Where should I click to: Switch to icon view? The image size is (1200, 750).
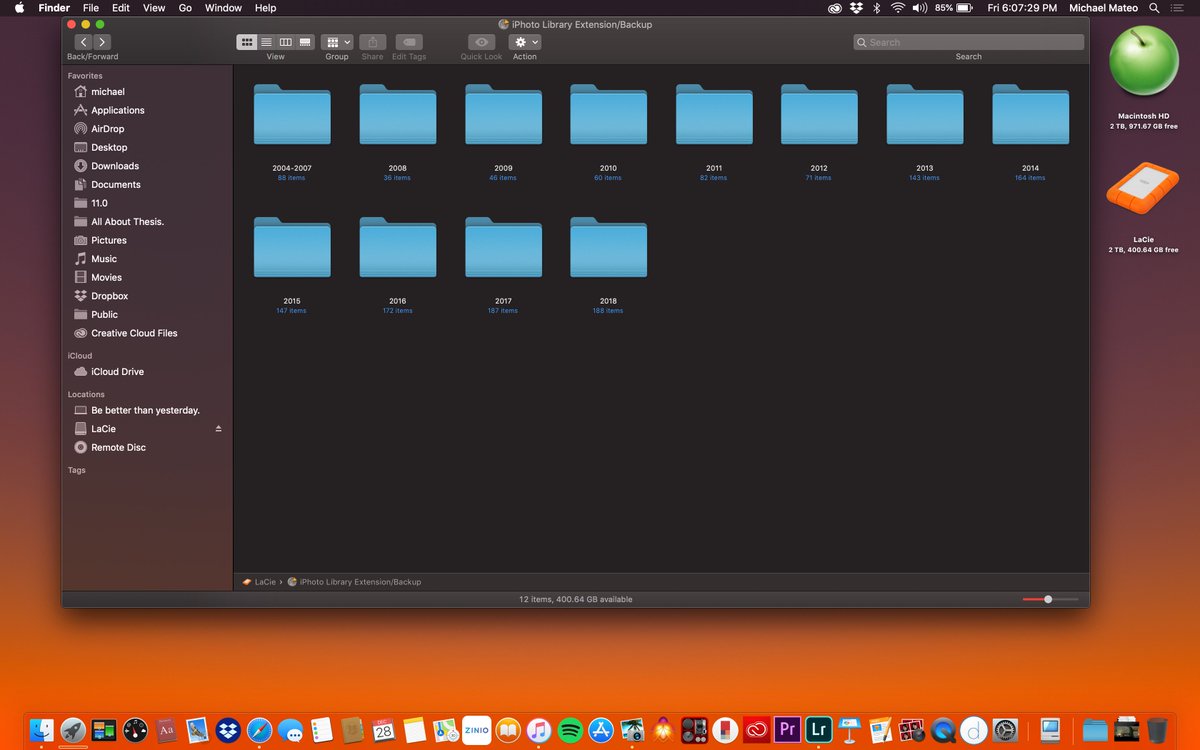pyautogui.click(x=247, y=42)
